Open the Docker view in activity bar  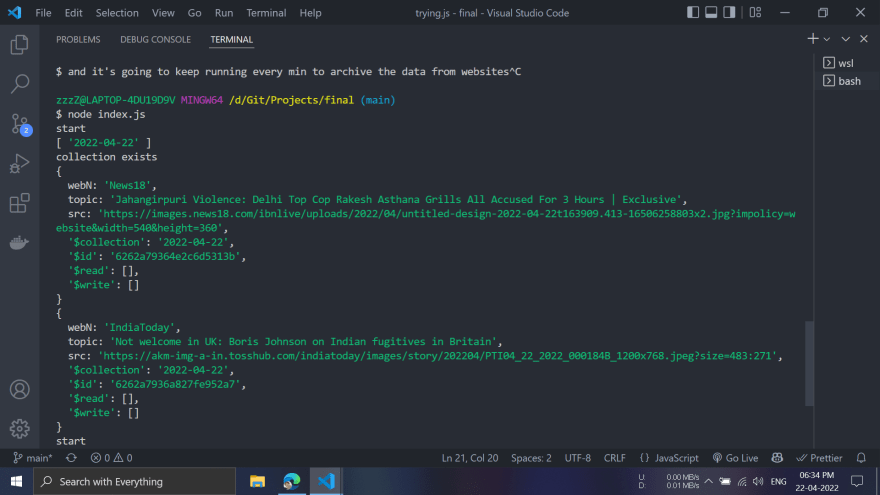(x=20, y=242)
